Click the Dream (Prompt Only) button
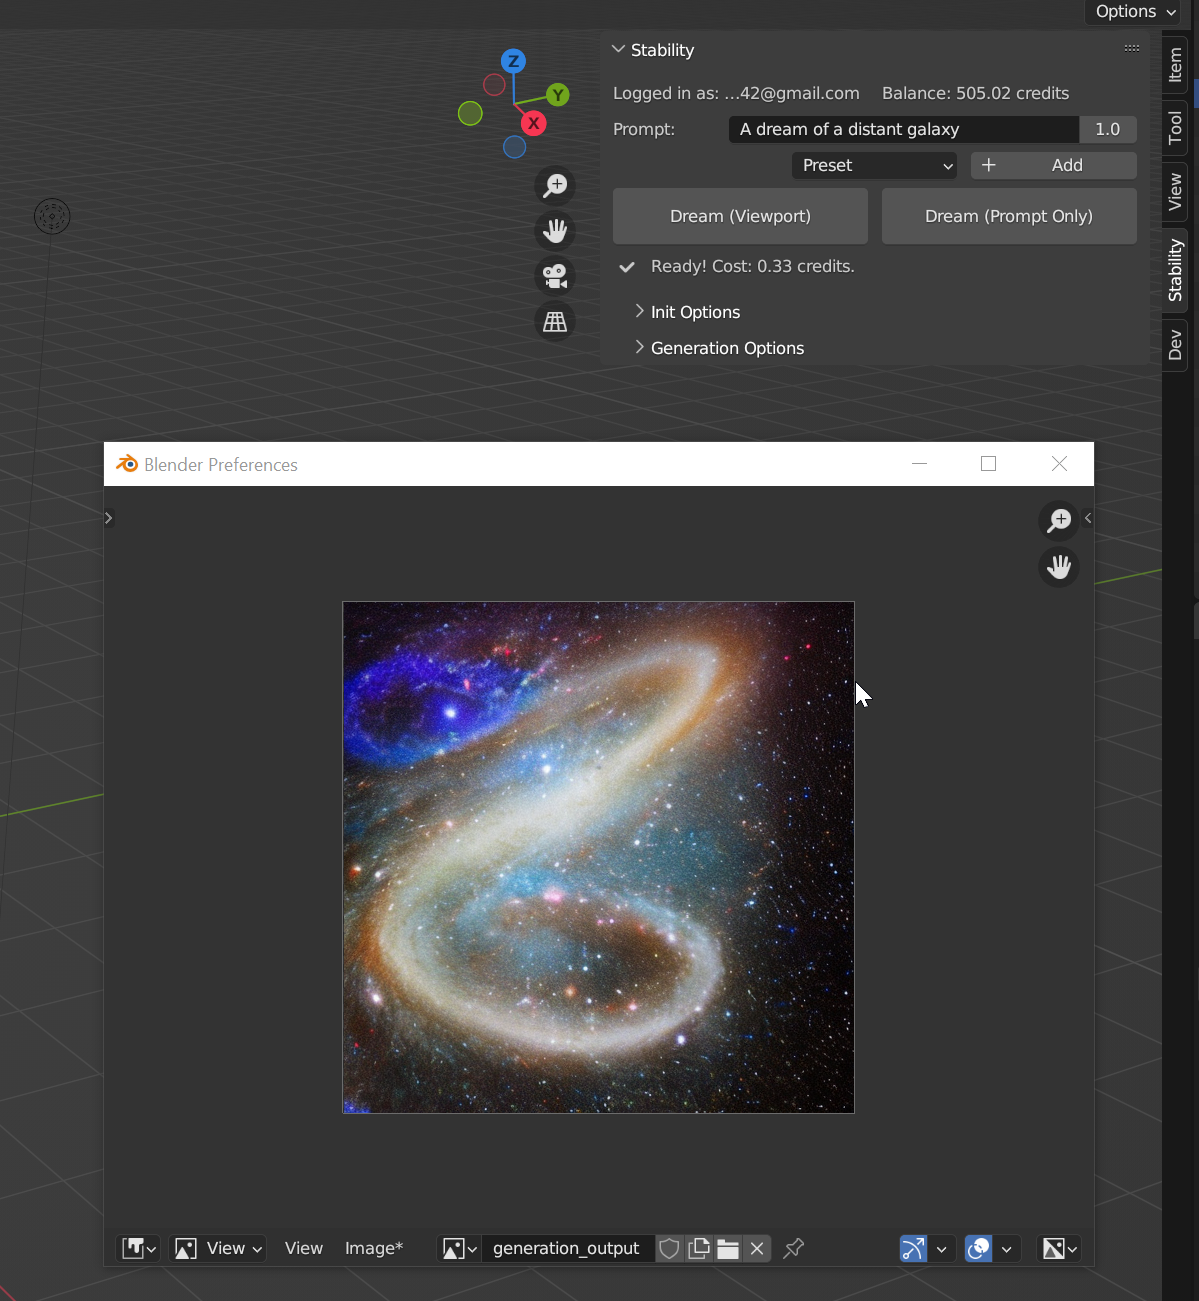 [x=1008, y=216]
